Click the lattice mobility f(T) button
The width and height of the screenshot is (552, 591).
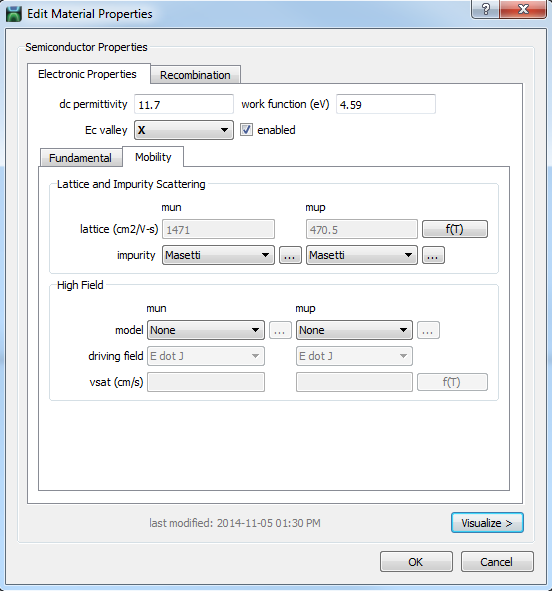[x=455, y=229]
